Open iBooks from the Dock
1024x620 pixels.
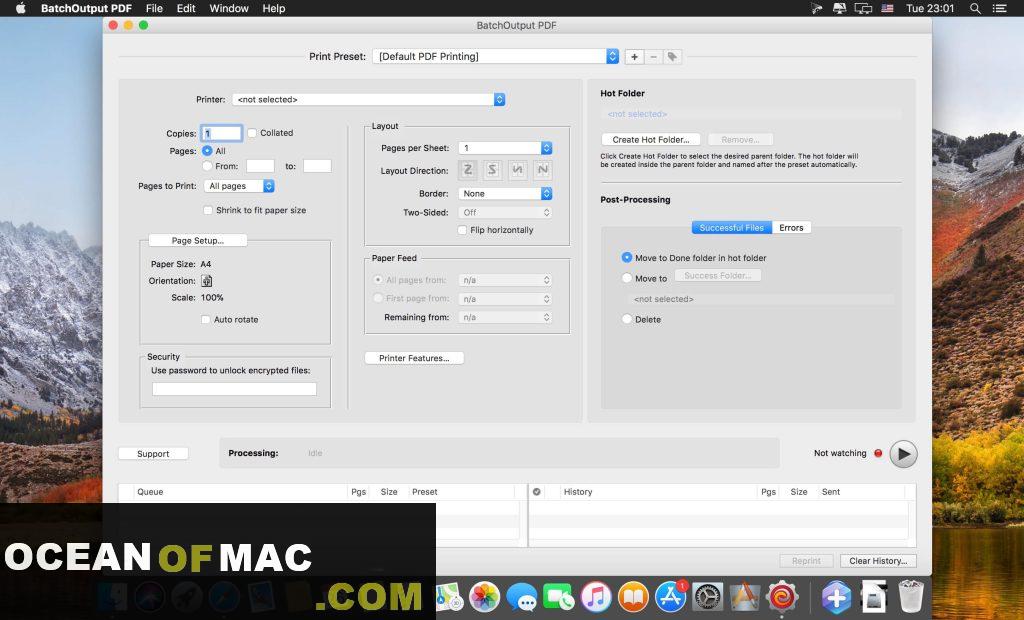pos(633,596)
